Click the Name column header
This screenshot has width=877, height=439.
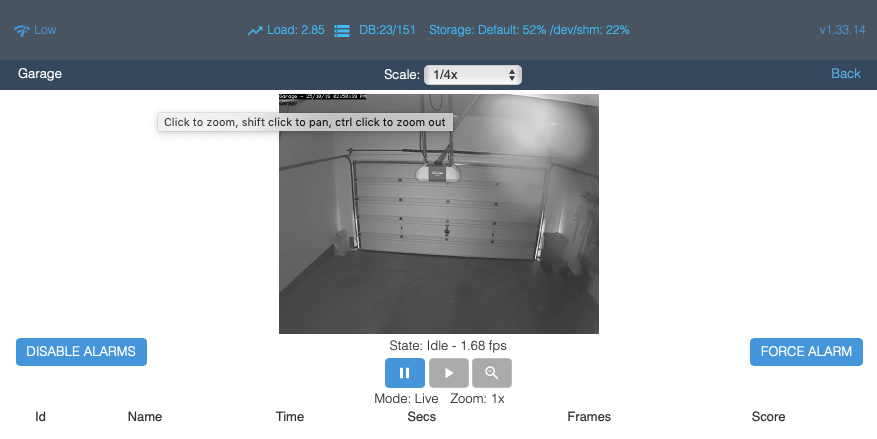(145, 417)
